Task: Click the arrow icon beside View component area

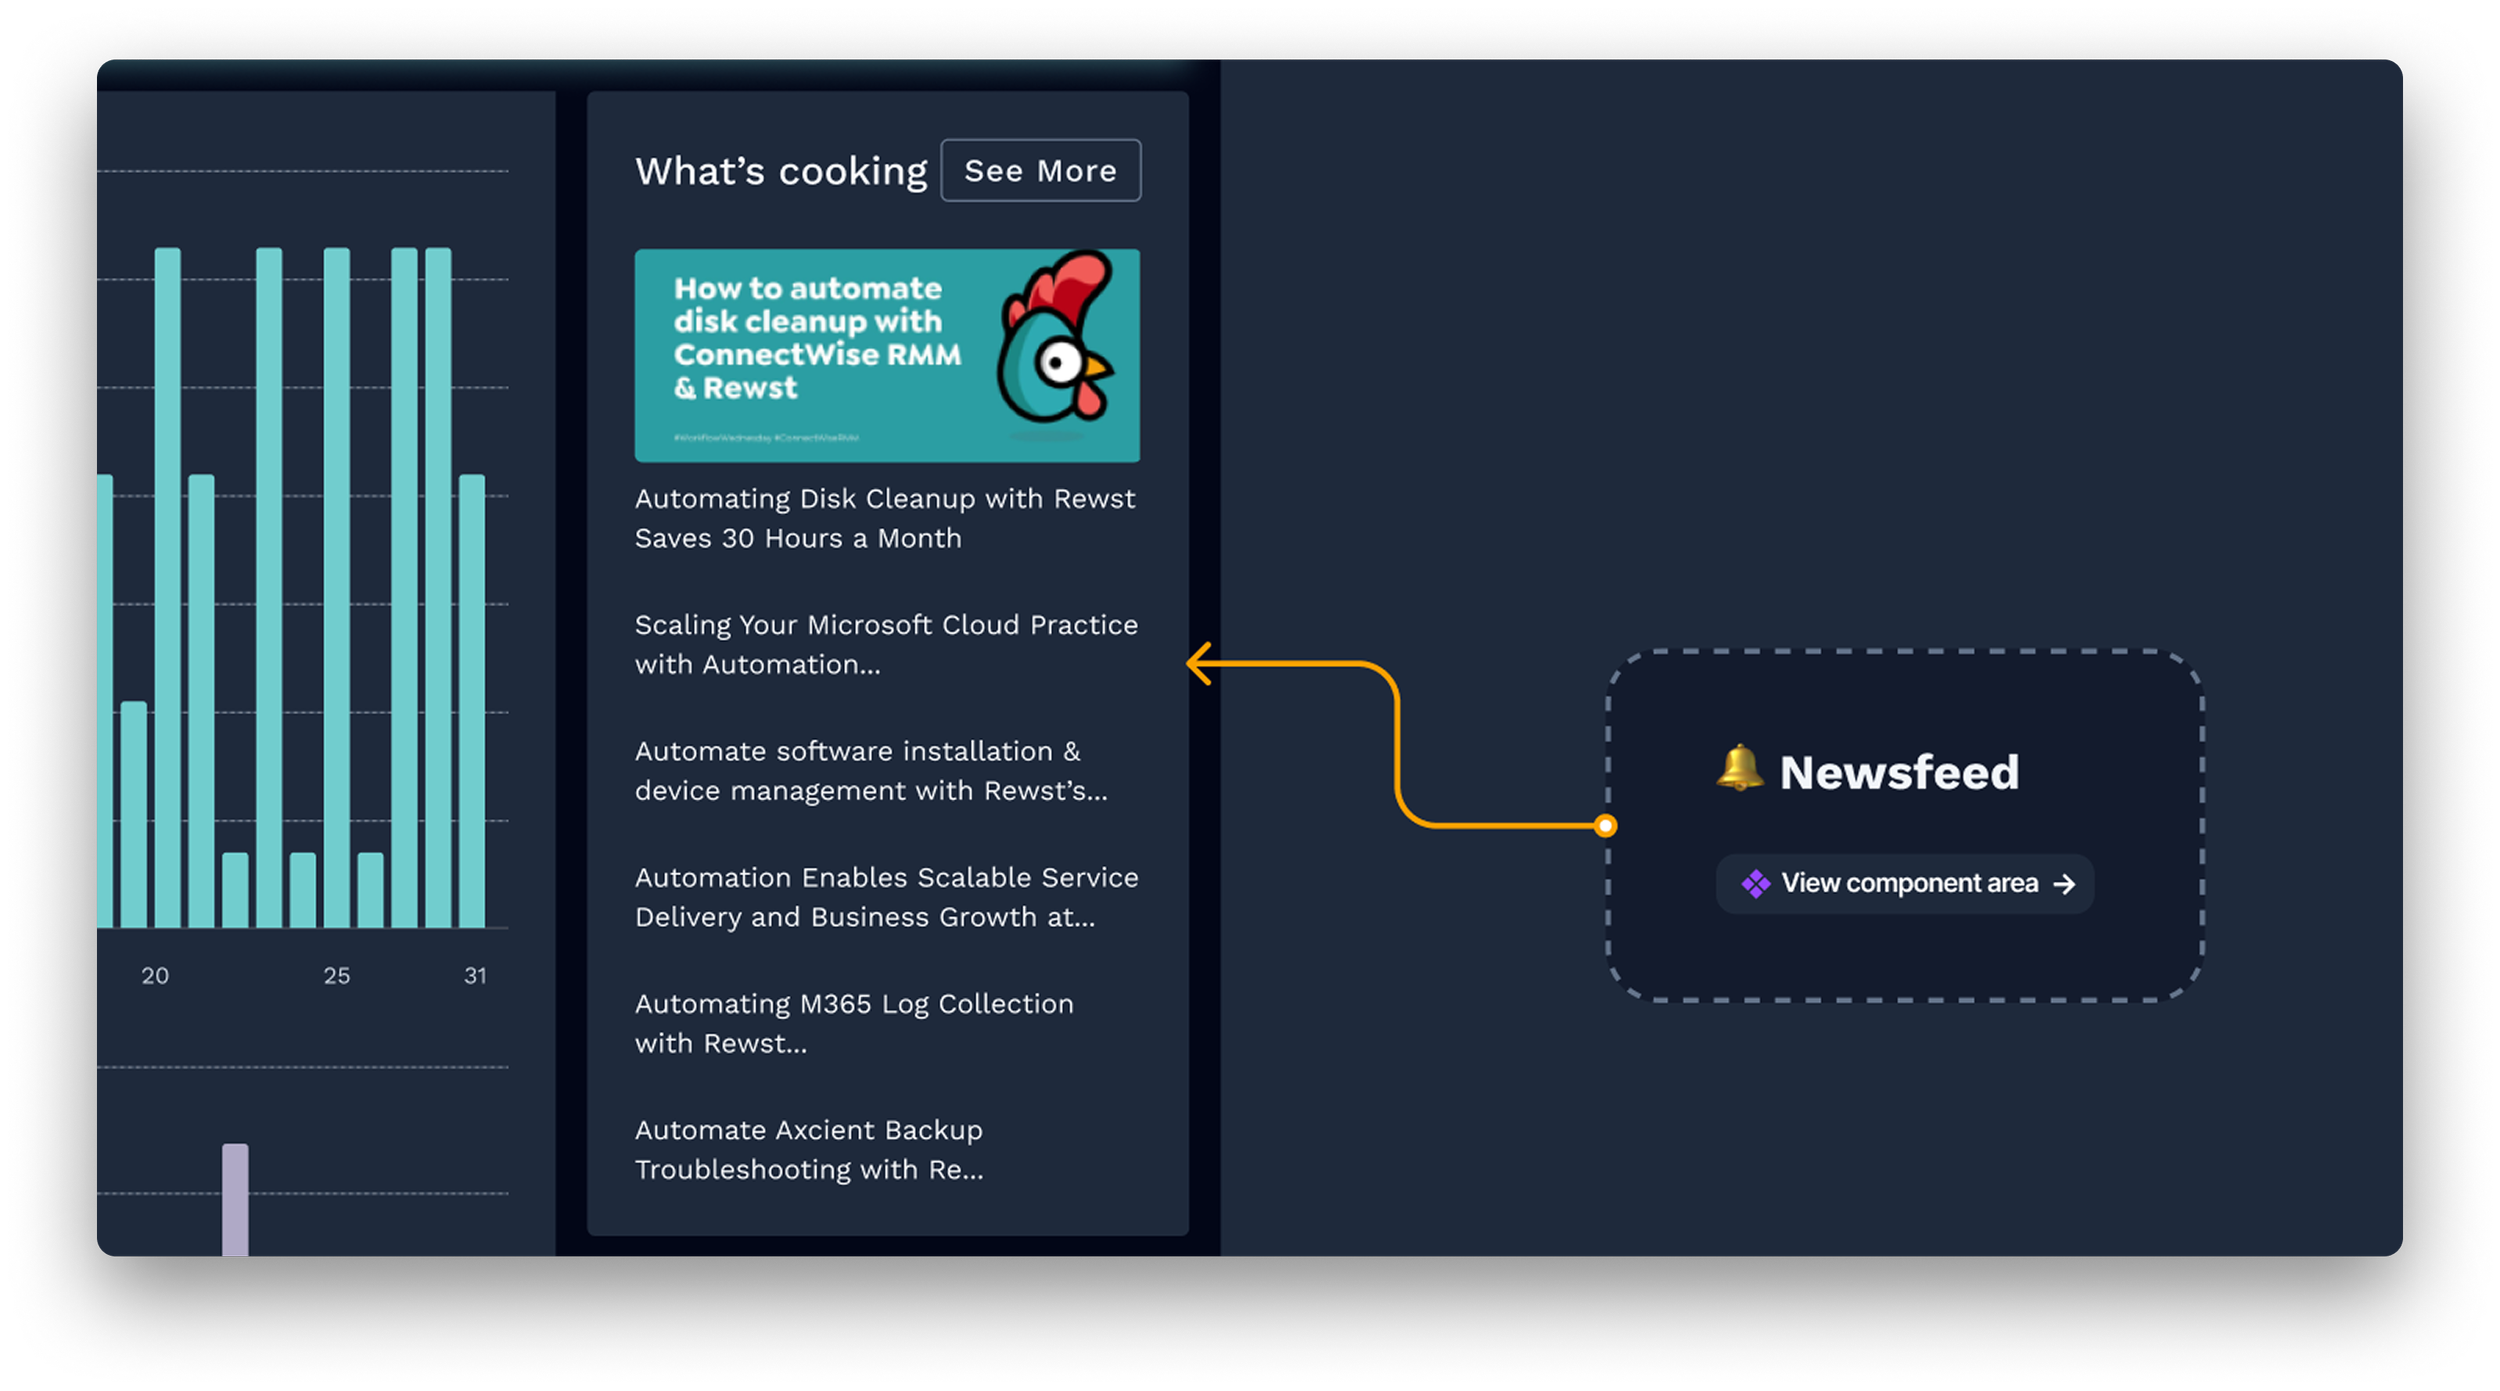Action: 2064,884
